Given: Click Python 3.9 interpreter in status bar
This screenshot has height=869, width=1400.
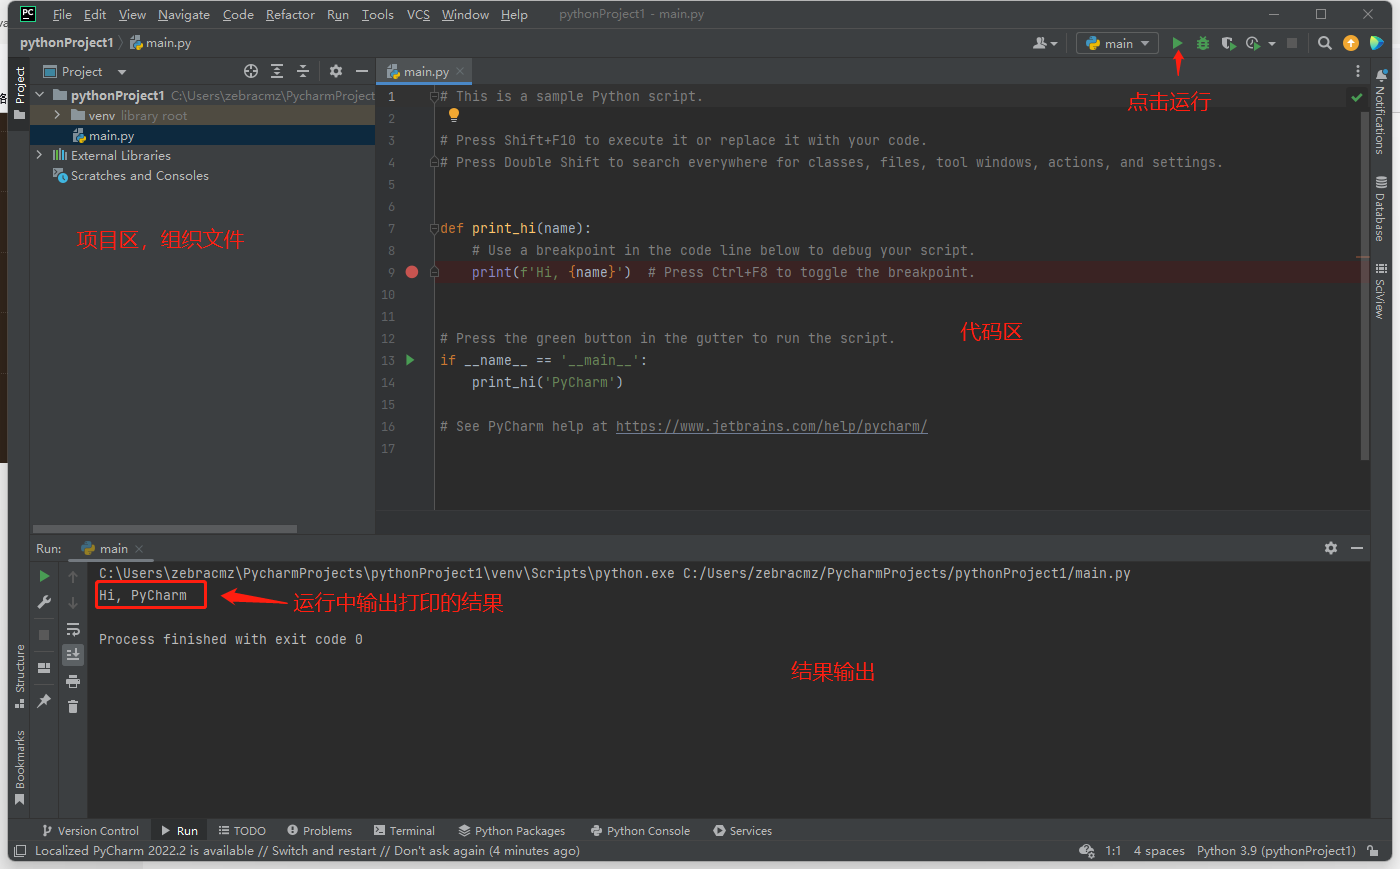Looking at the screenshot, I should click(x=1276, y=851).
